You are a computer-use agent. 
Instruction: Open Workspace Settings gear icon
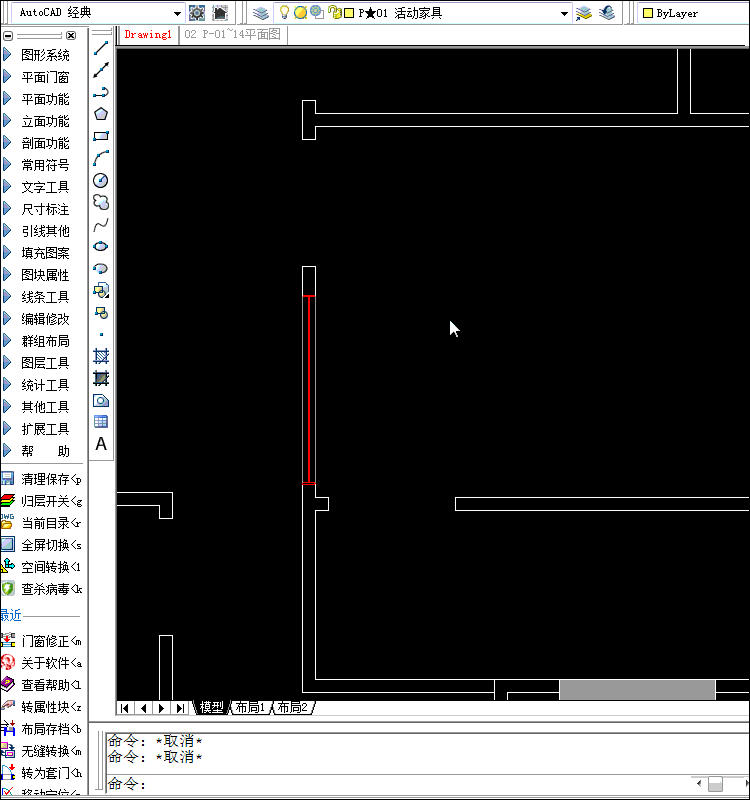(197, 13)
